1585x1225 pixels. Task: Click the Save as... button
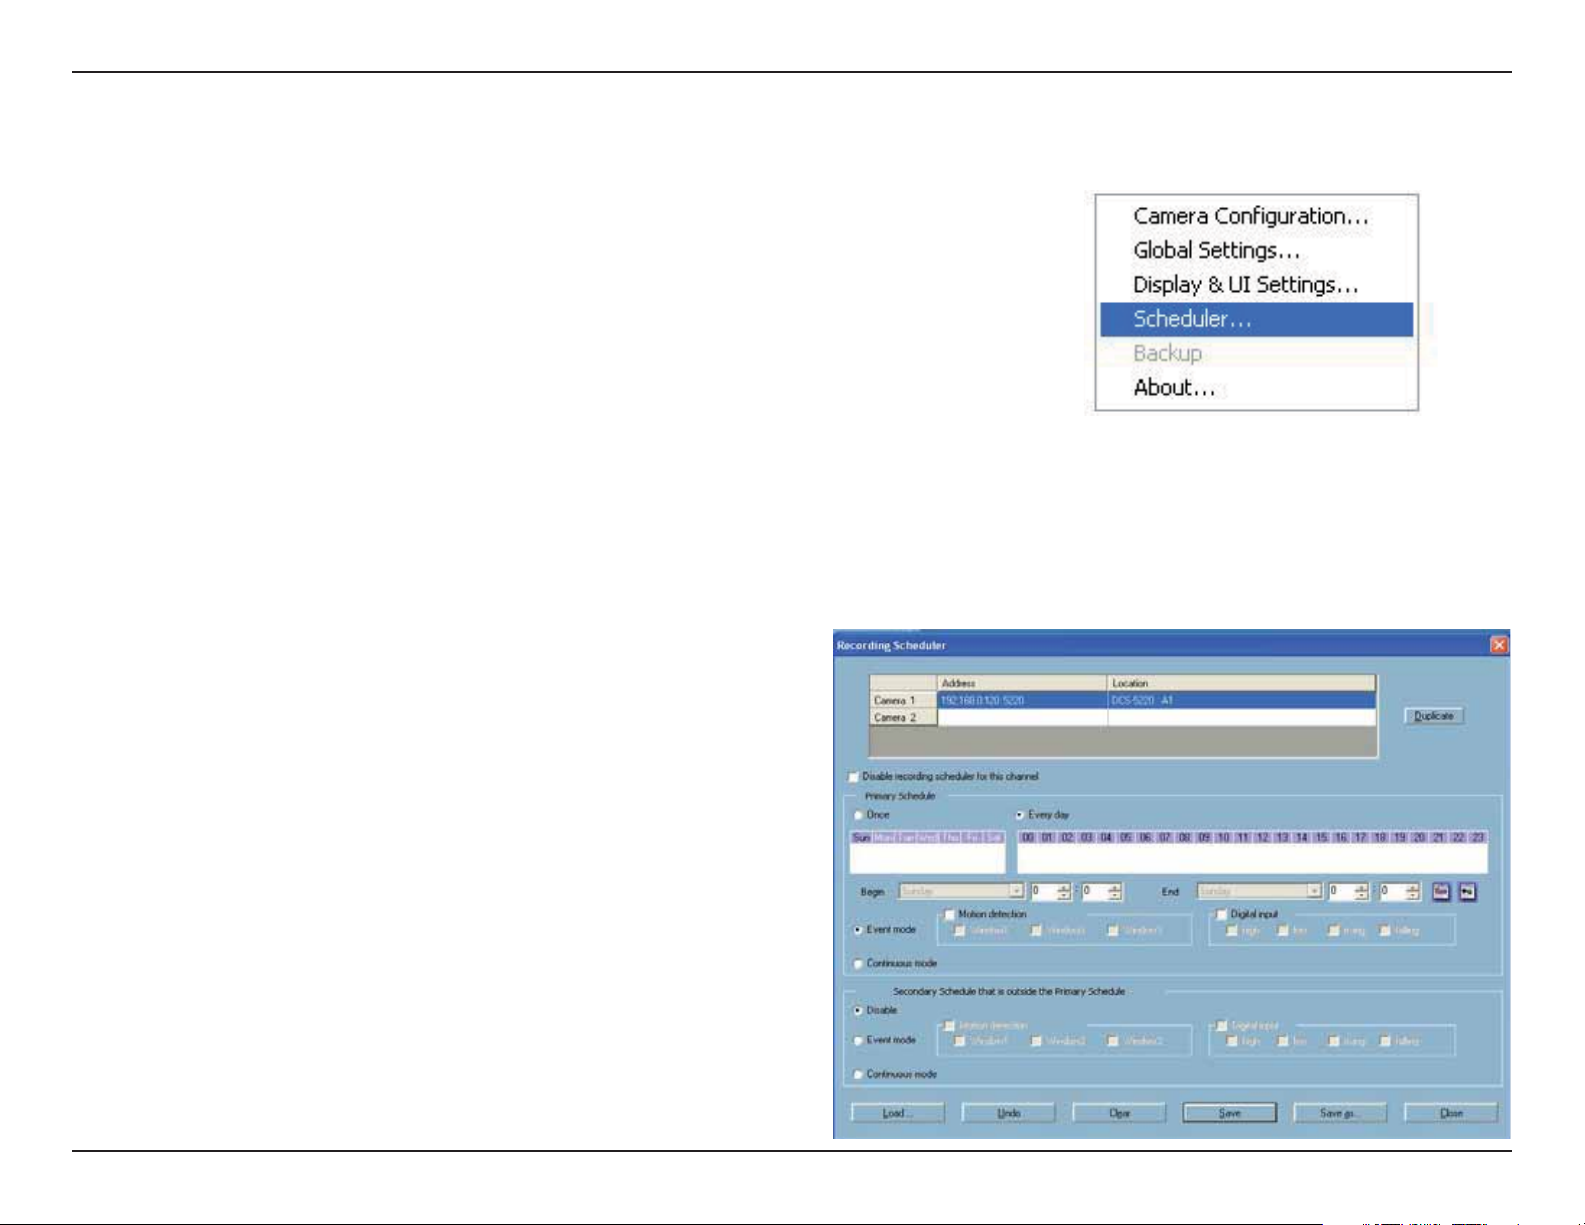click(1340, 1113)
